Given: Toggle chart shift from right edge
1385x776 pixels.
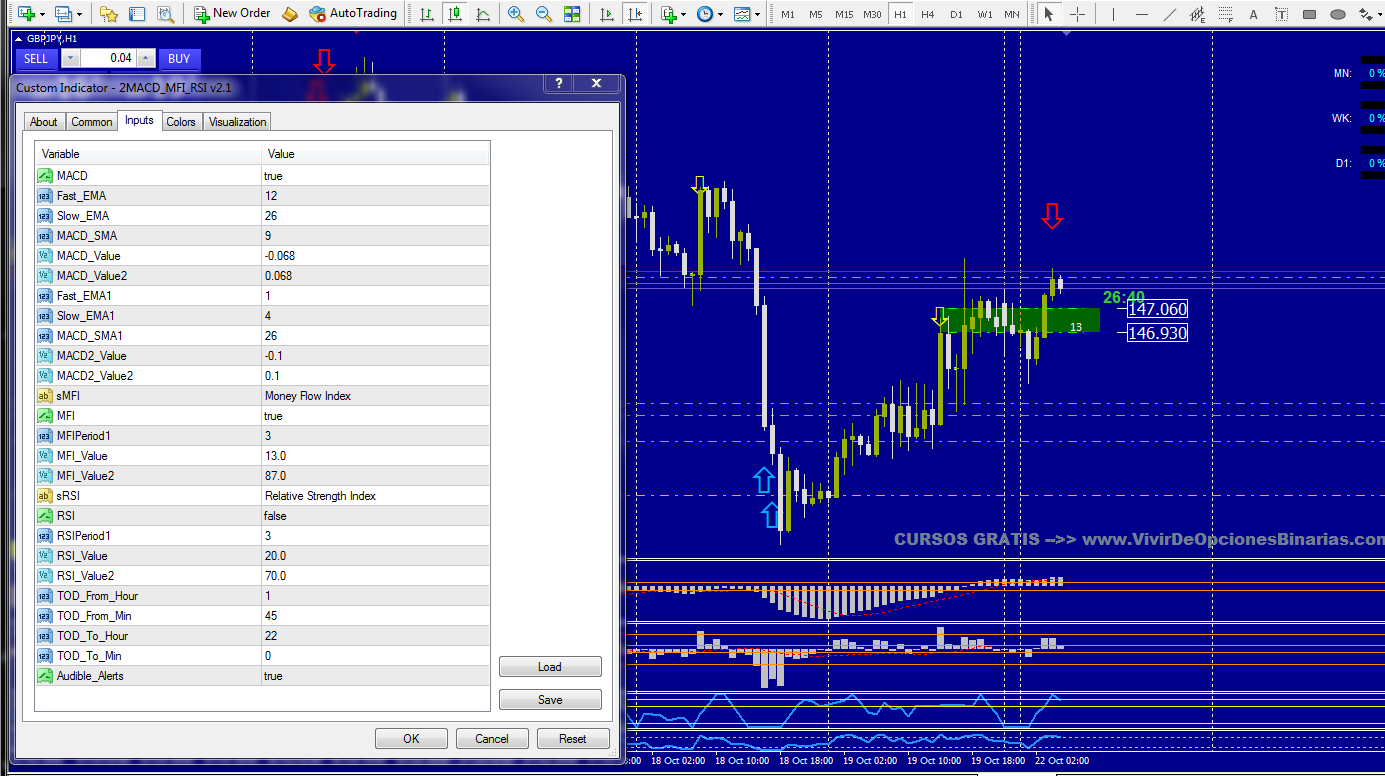Looking at the screenshot, I should click(635, 14).
